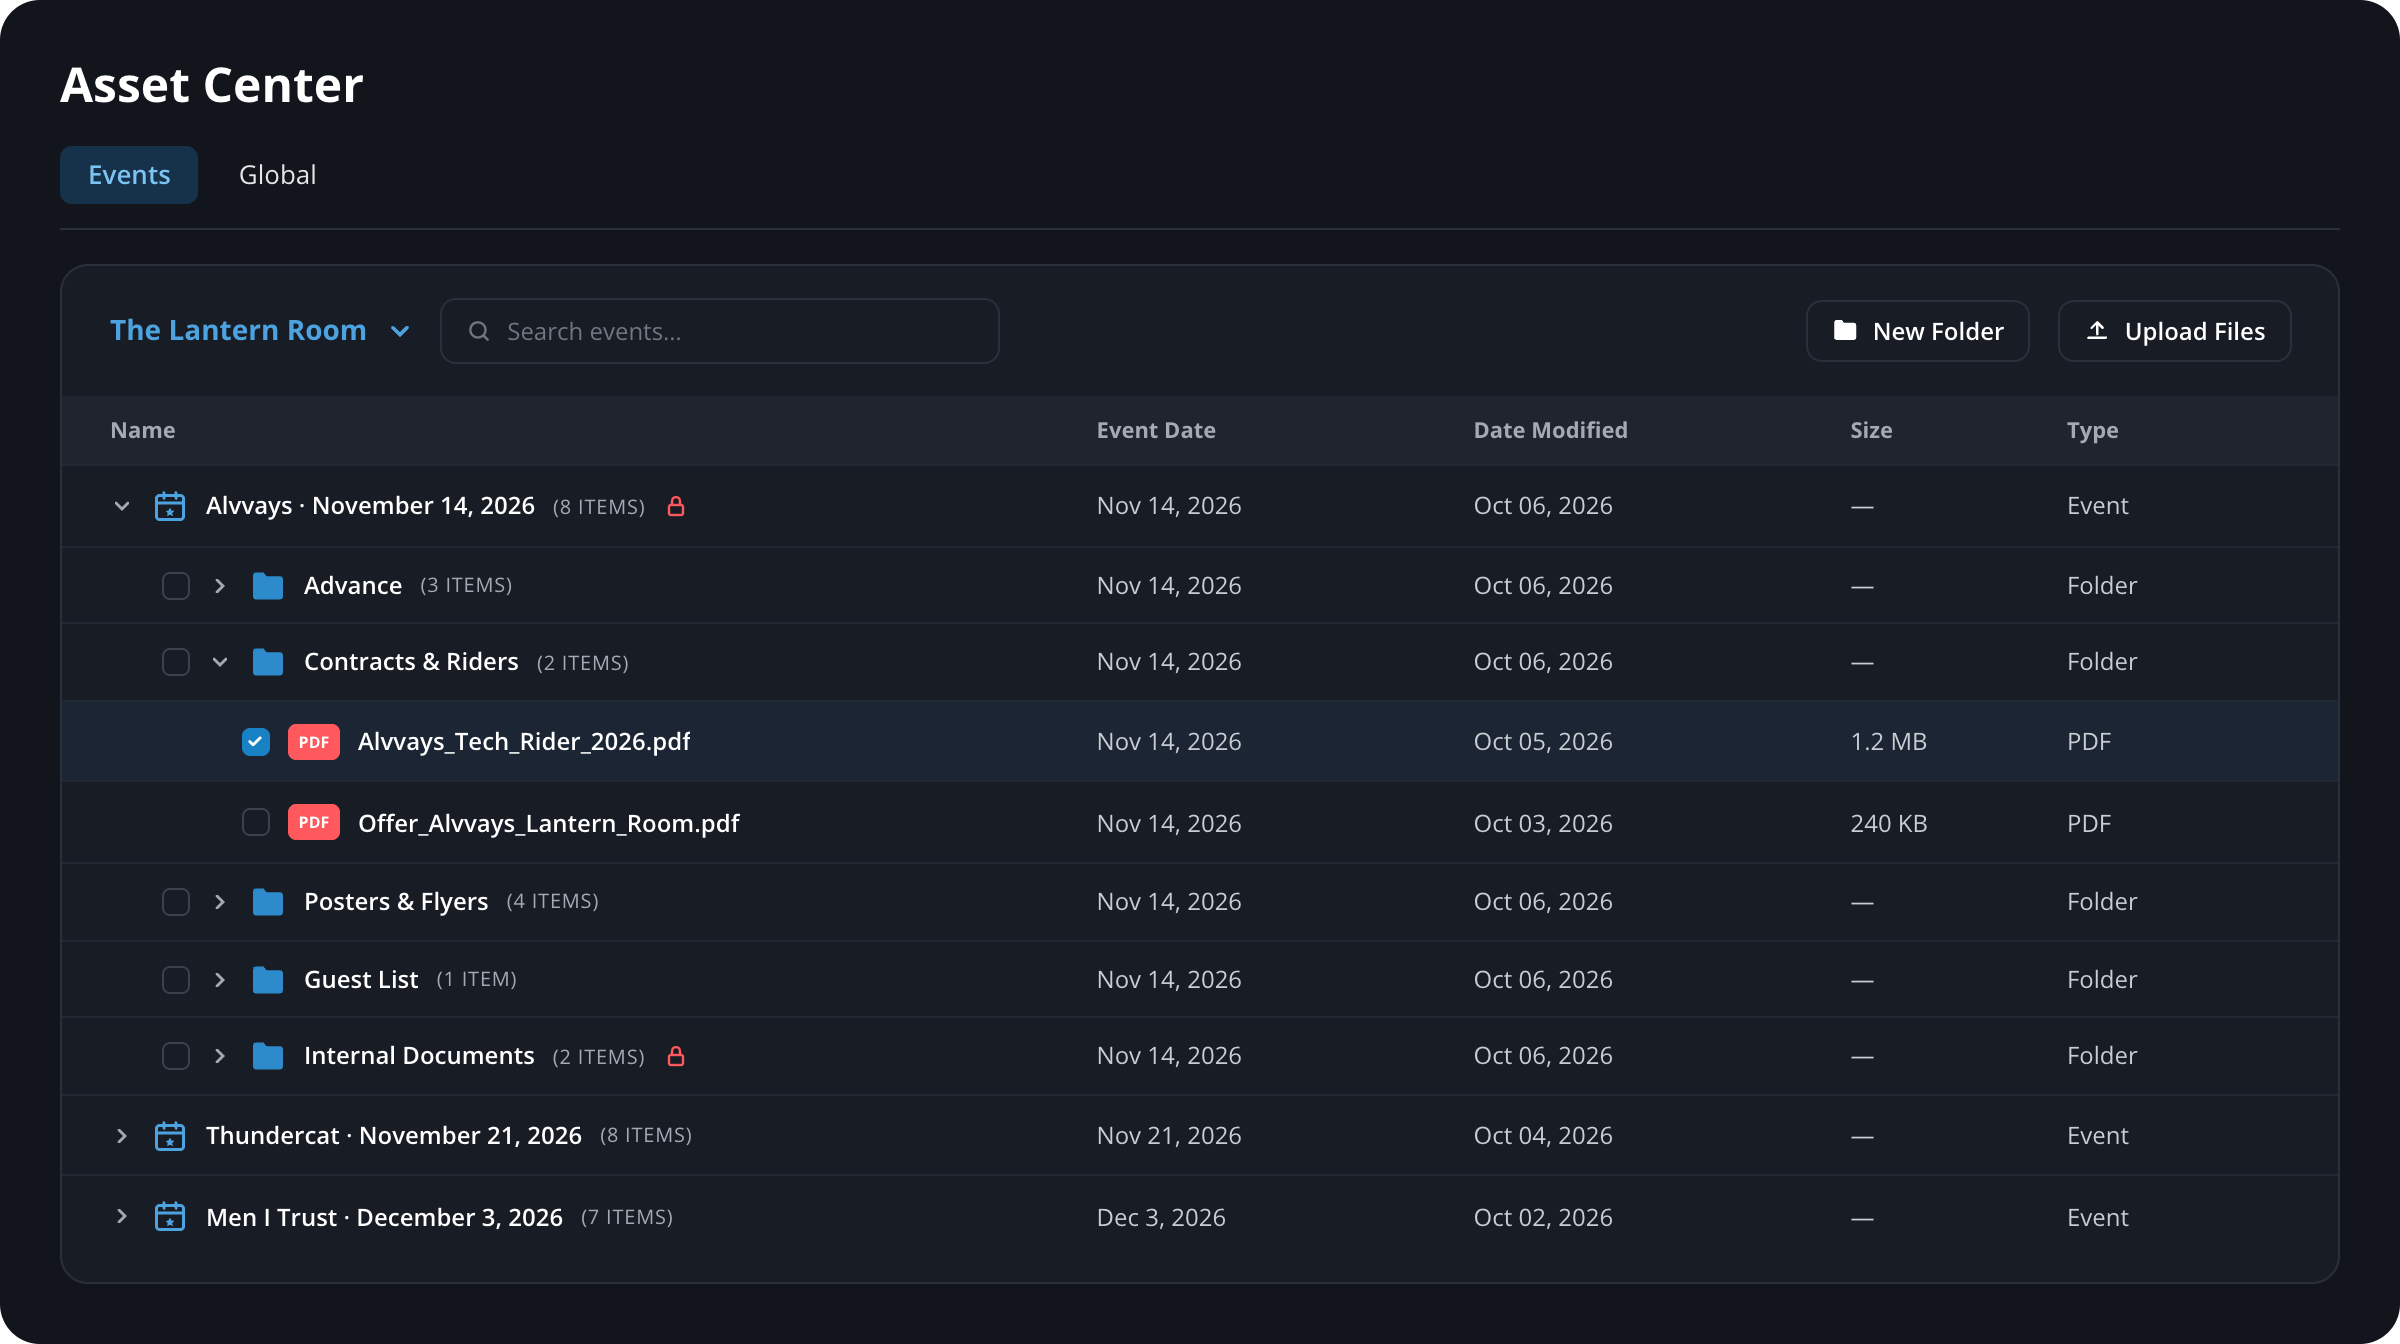Click PDF badge for Offer_Alvvays_Lantern_Room.pdf
Screen dimensions: 2400x1344
[314, 822]
